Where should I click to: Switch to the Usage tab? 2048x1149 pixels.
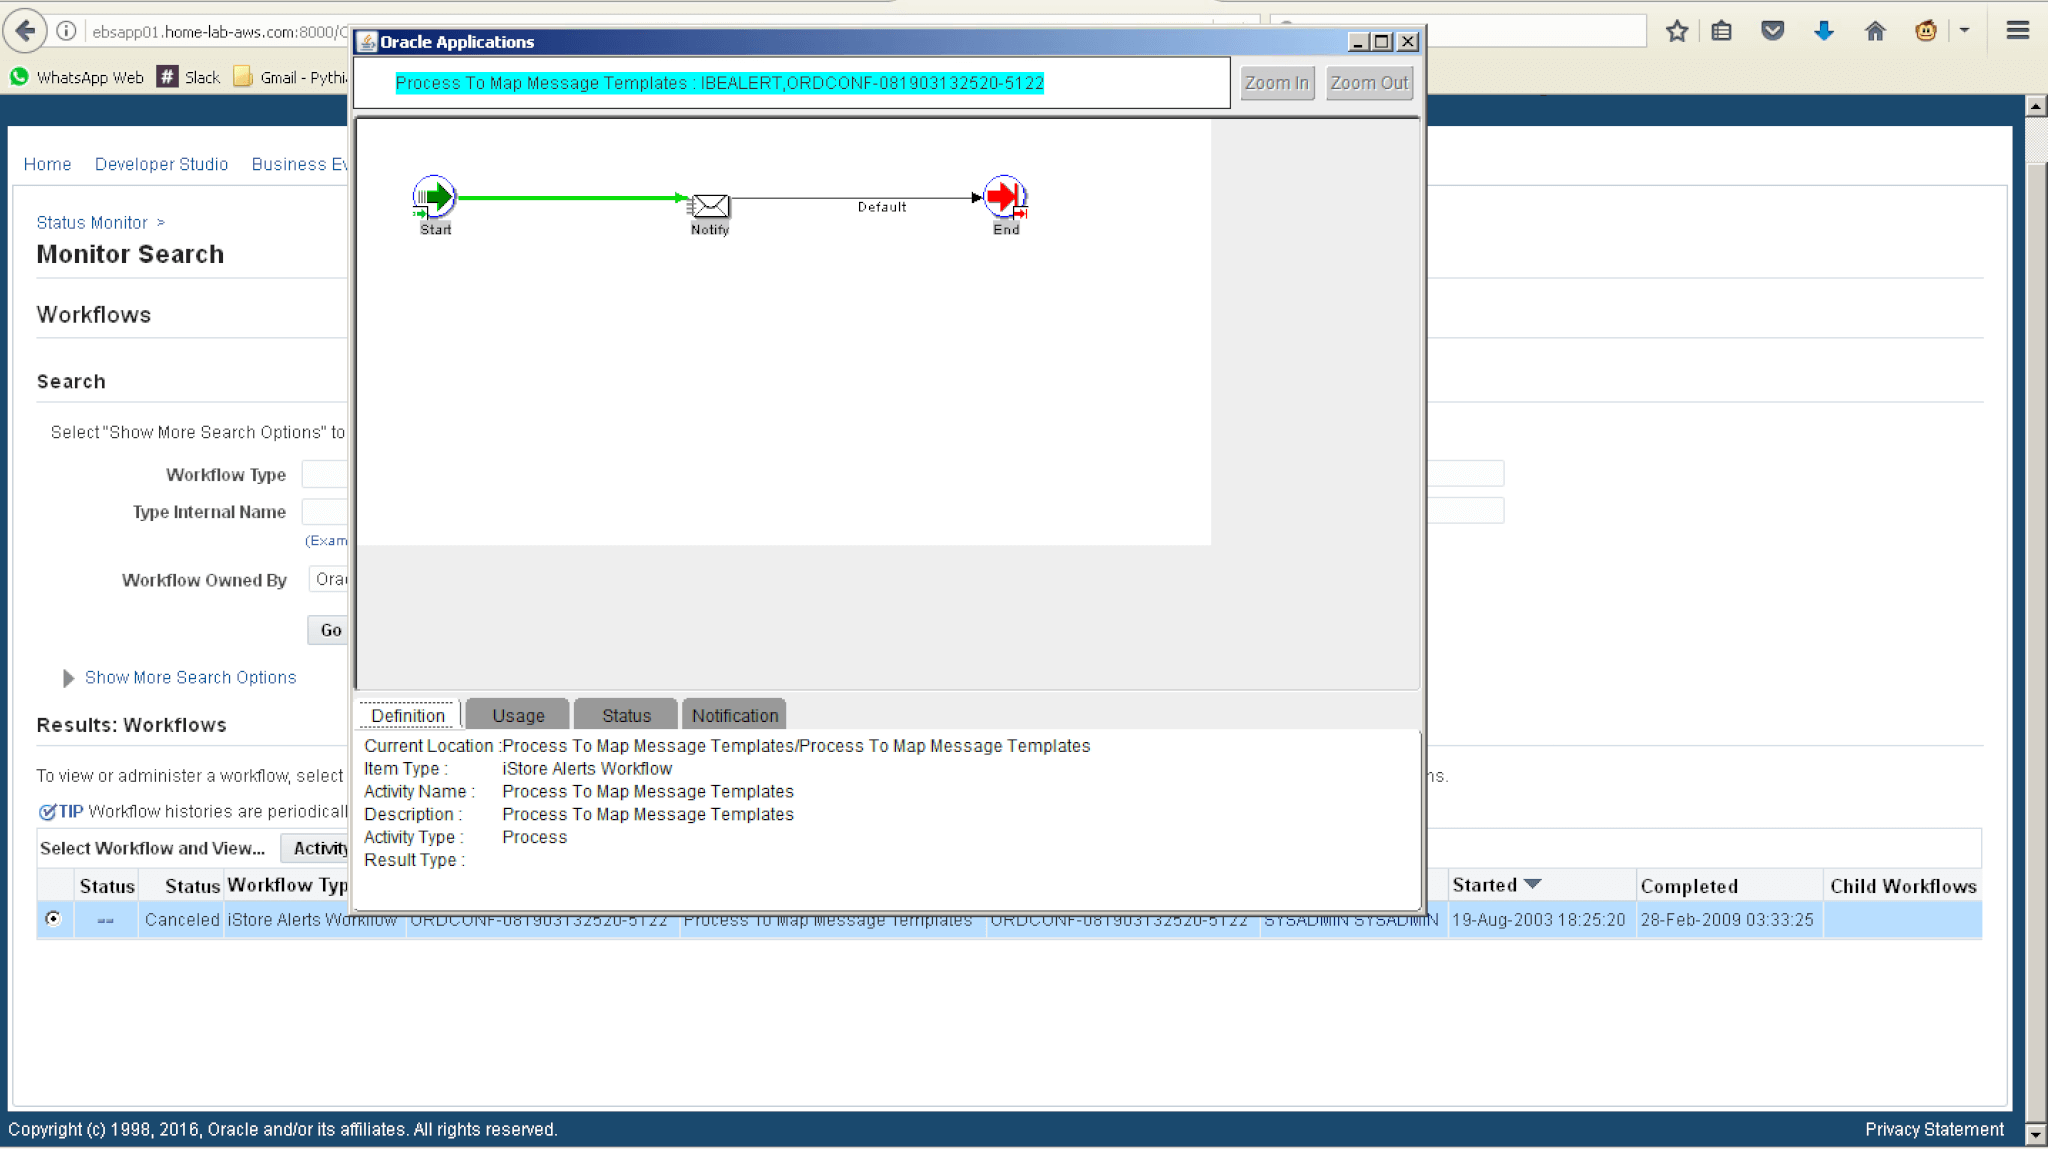point(518,715)
